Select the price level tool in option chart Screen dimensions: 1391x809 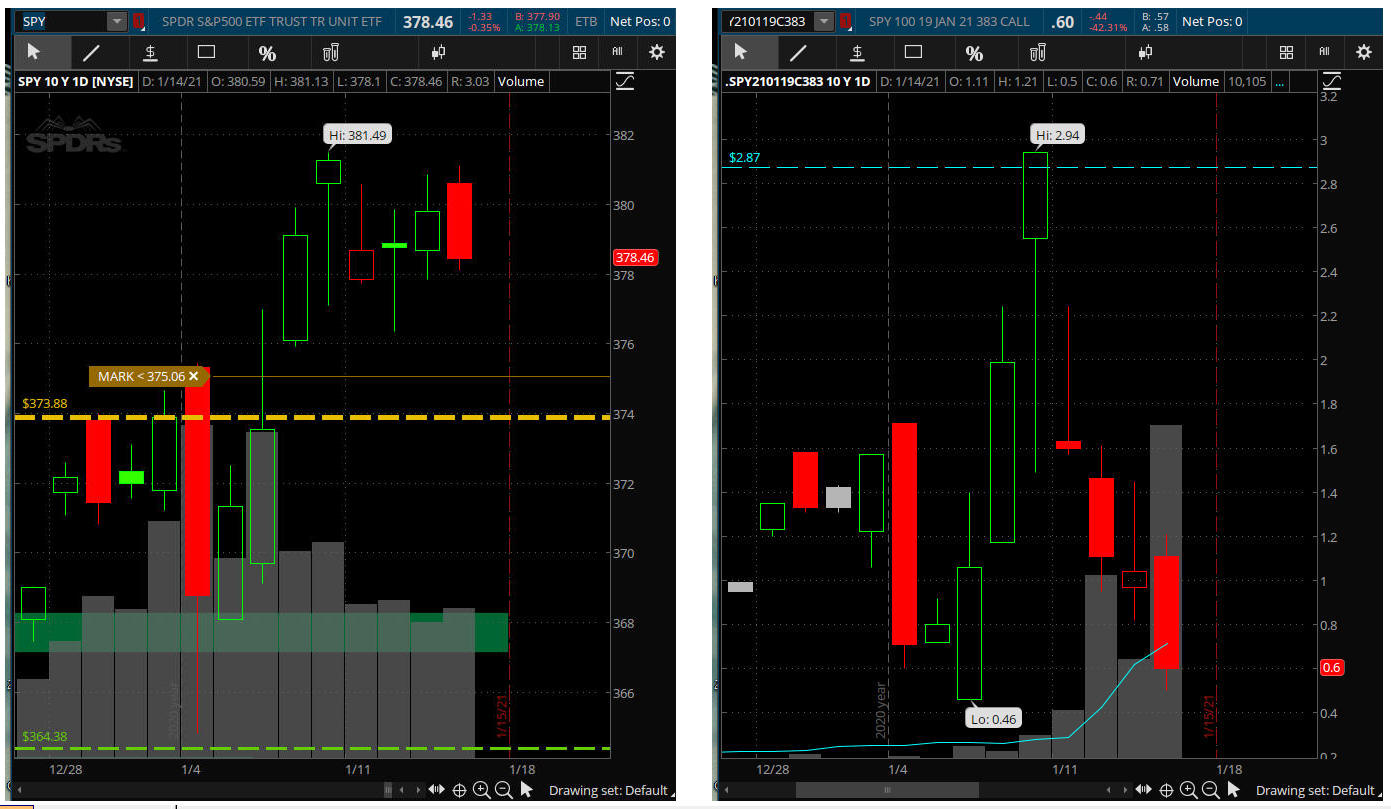click(857, 53)
